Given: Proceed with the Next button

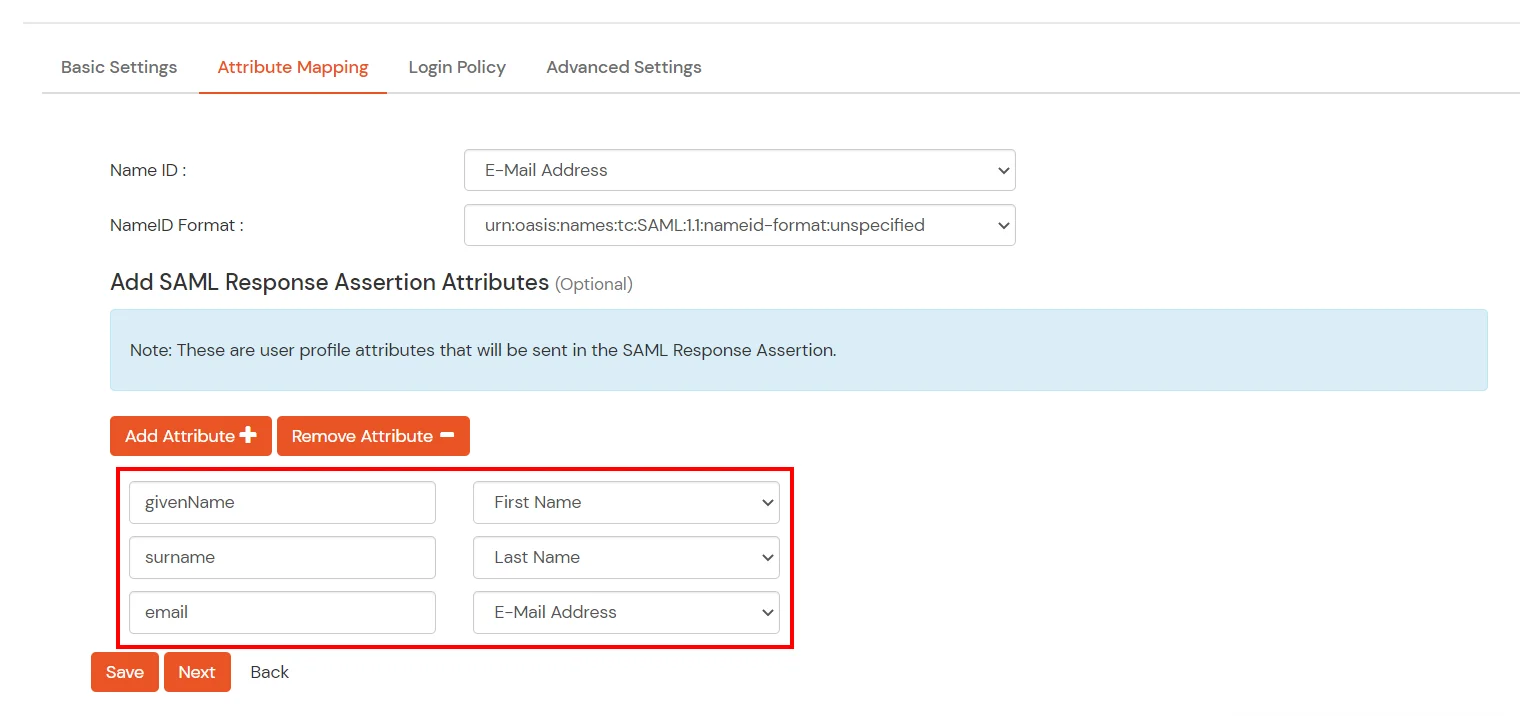Looking at the screenshot, I should pos(197,672).
